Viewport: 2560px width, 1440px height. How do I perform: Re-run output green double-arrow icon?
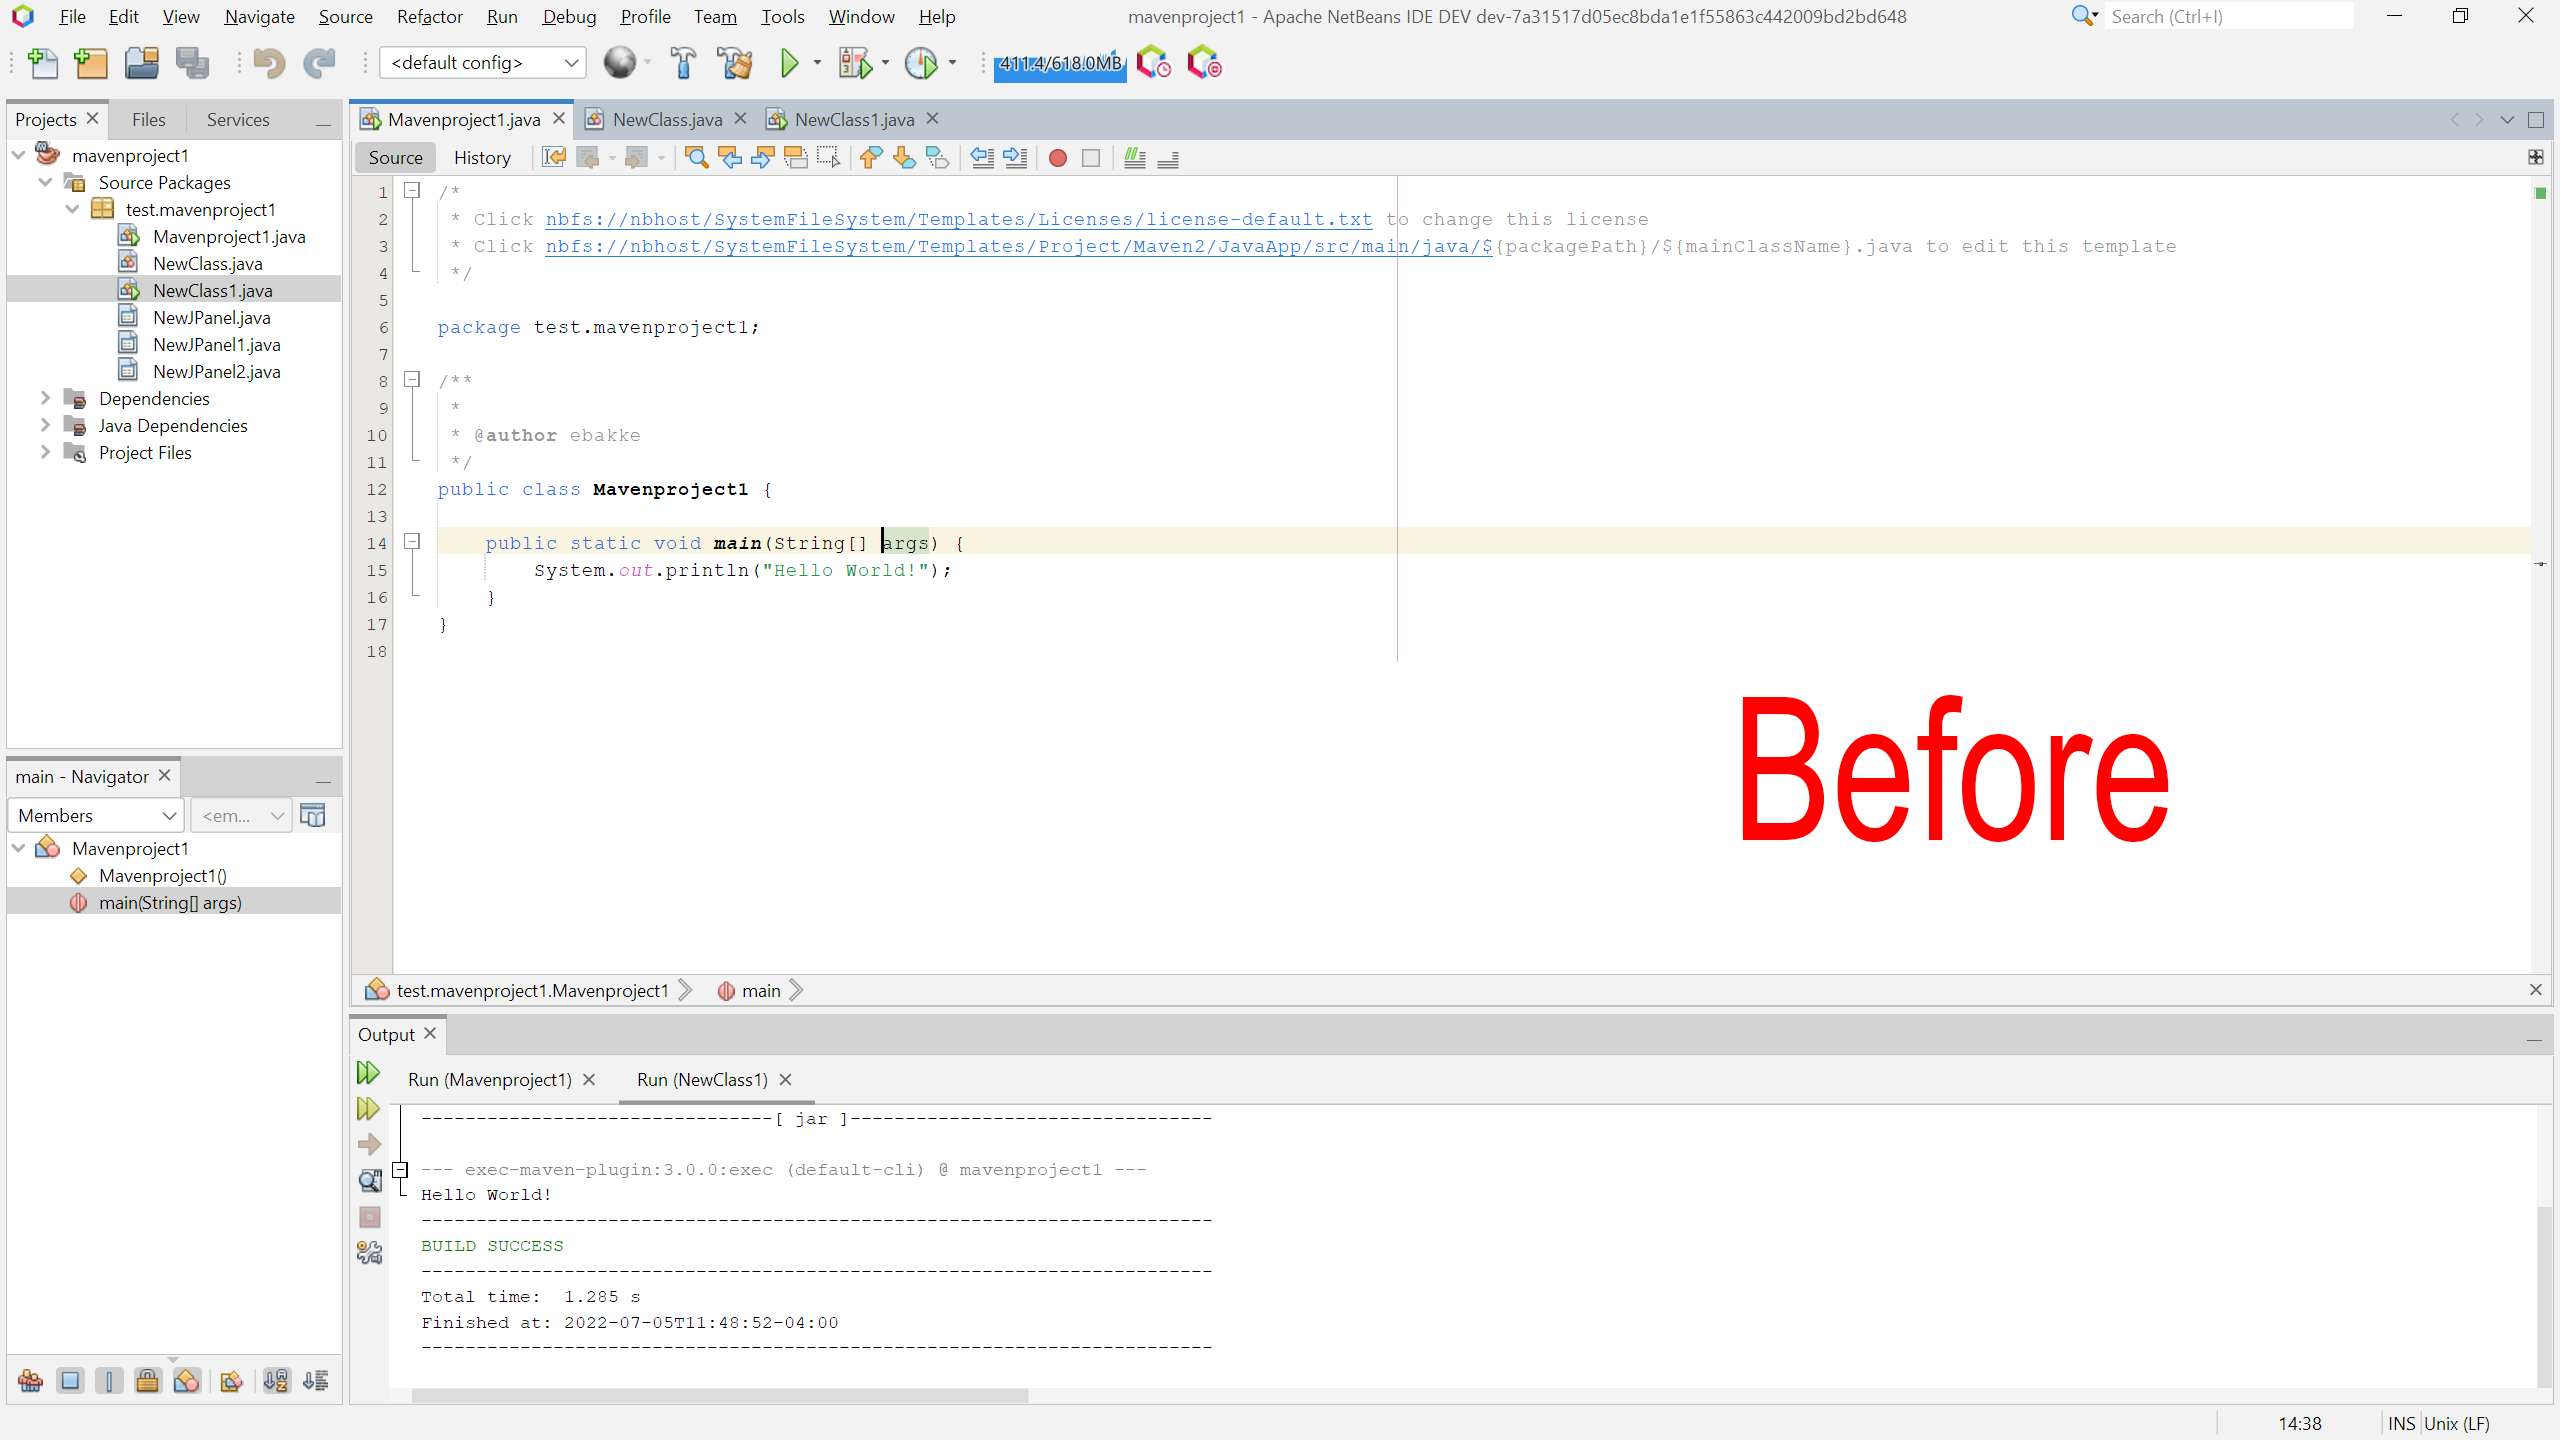(x=368, y=1073)
